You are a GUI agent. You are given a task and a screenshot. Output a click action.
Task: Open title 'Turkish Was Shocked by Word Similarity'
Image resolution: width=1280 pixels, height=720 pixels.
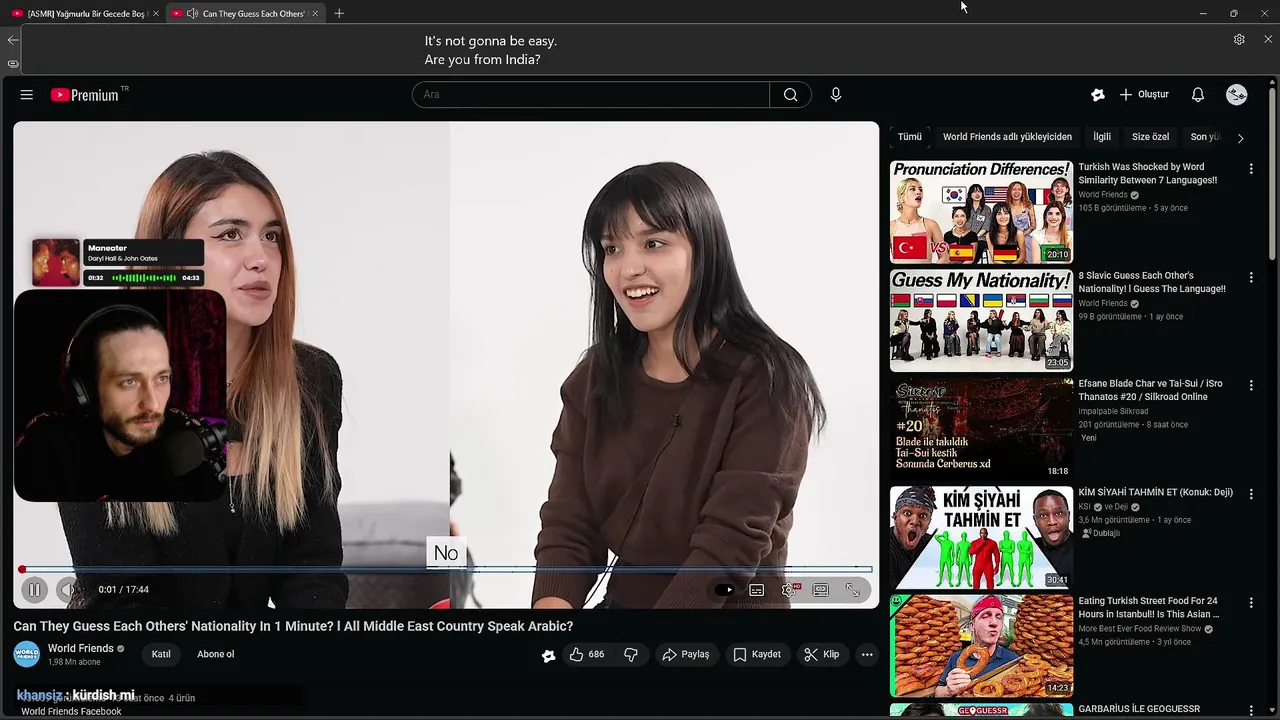(1148, 174)
